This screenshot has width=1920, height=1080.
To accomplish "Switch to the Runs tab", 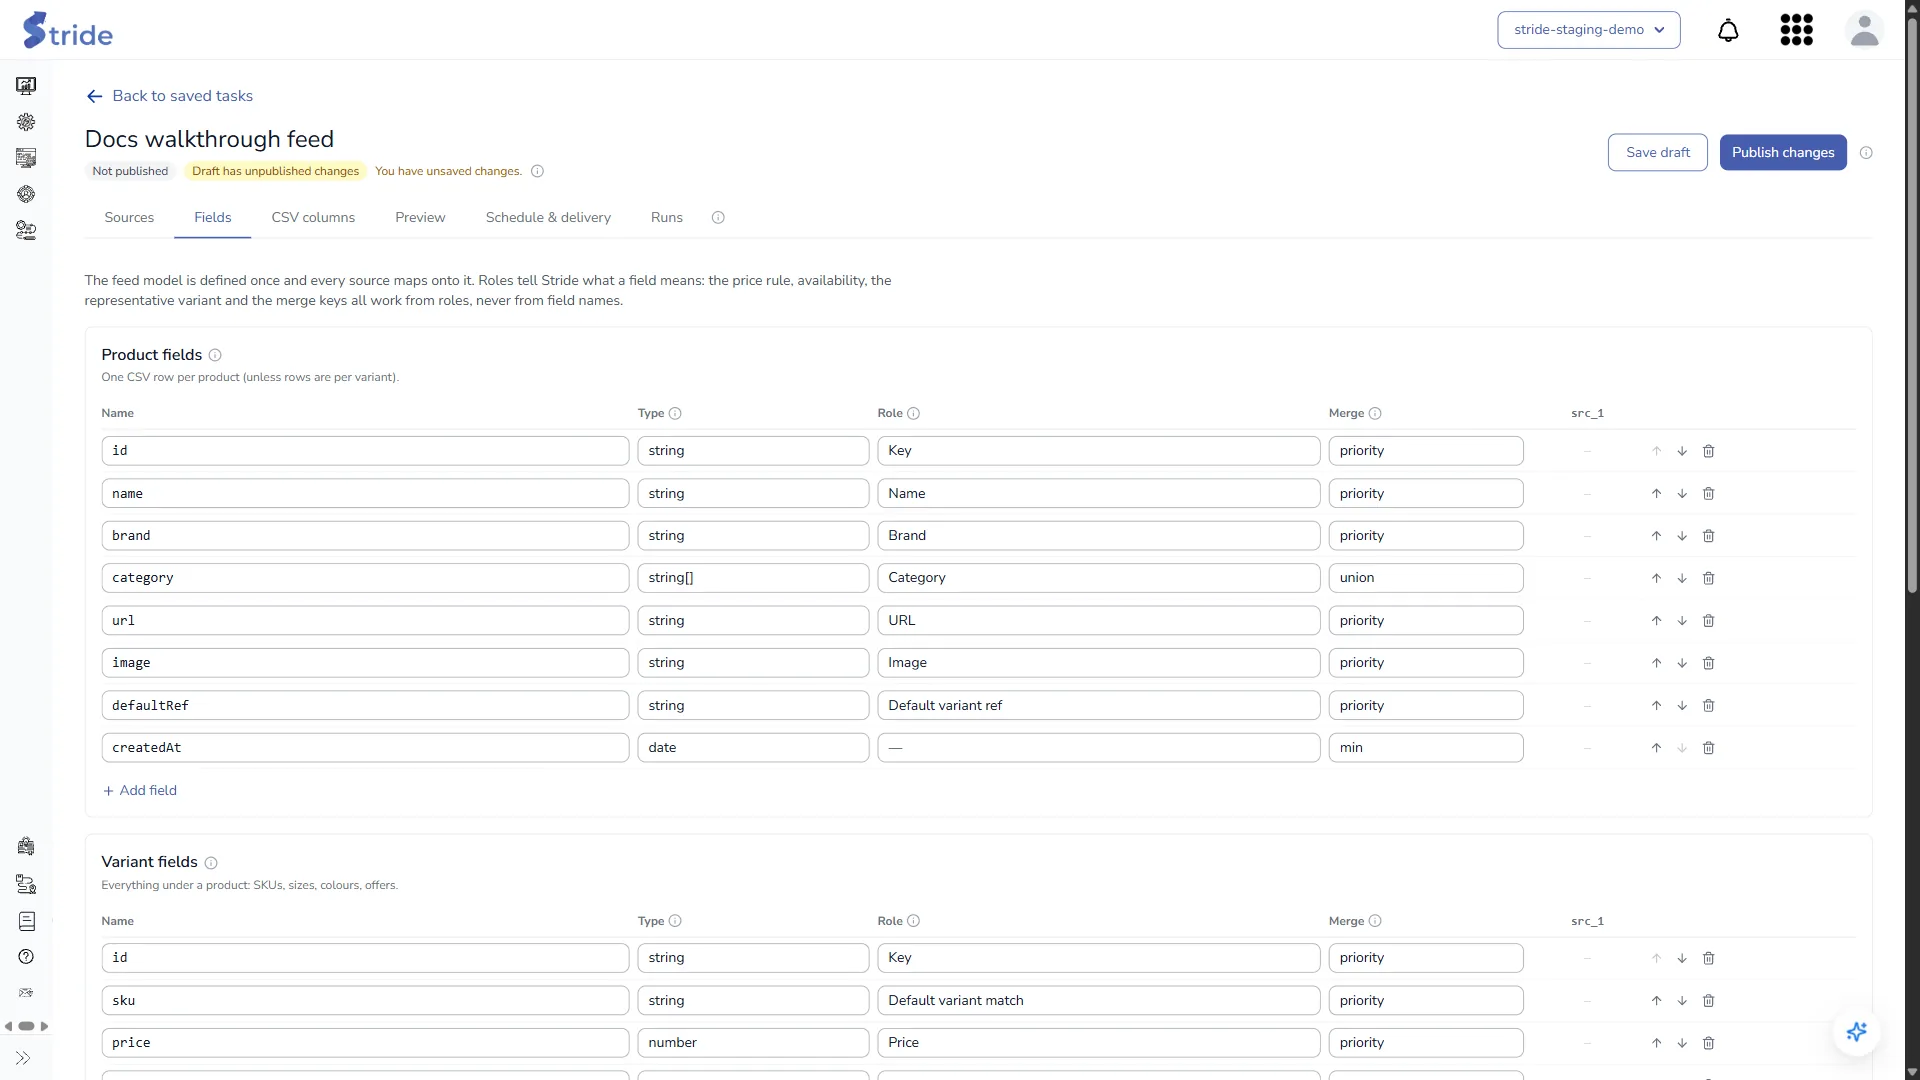I will (666, 218).
